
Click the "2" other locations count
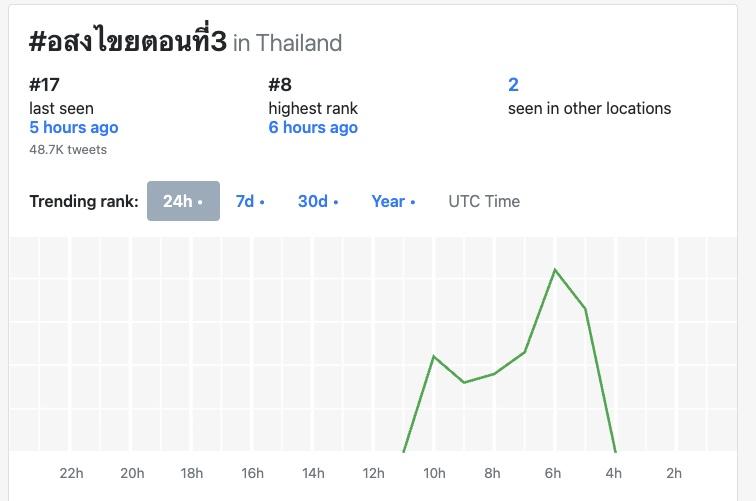(x=513, y=85)
